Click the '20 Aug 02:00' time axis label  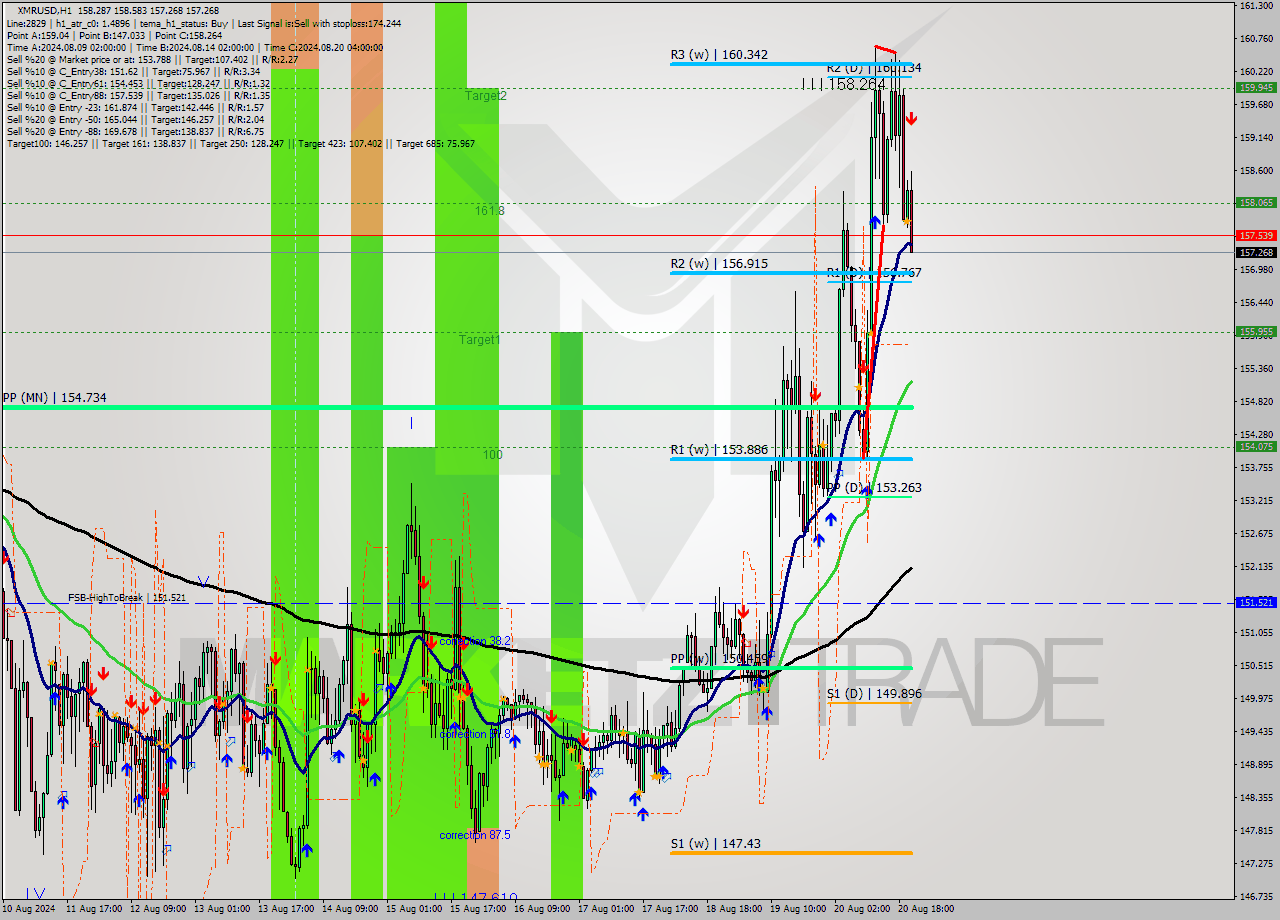pyautogui.click(x=862, y=909)
